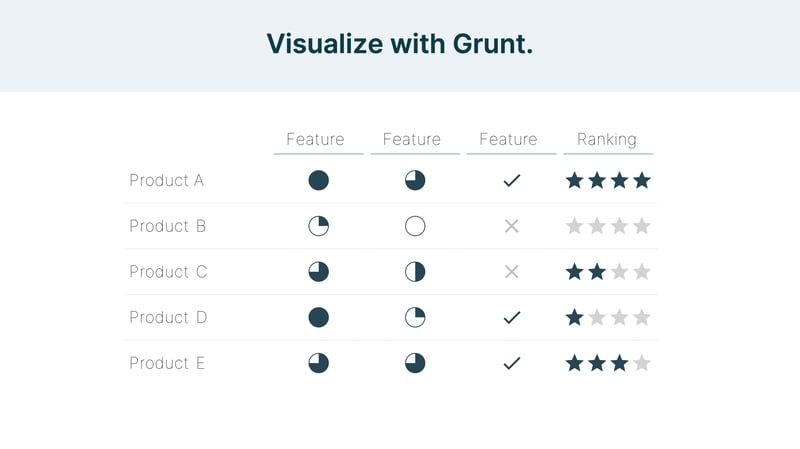The width and height of the screenshot is (800, 449).
Task: Click Product C's second rating star
Action: pyautogui.click(x=597, y=271)
